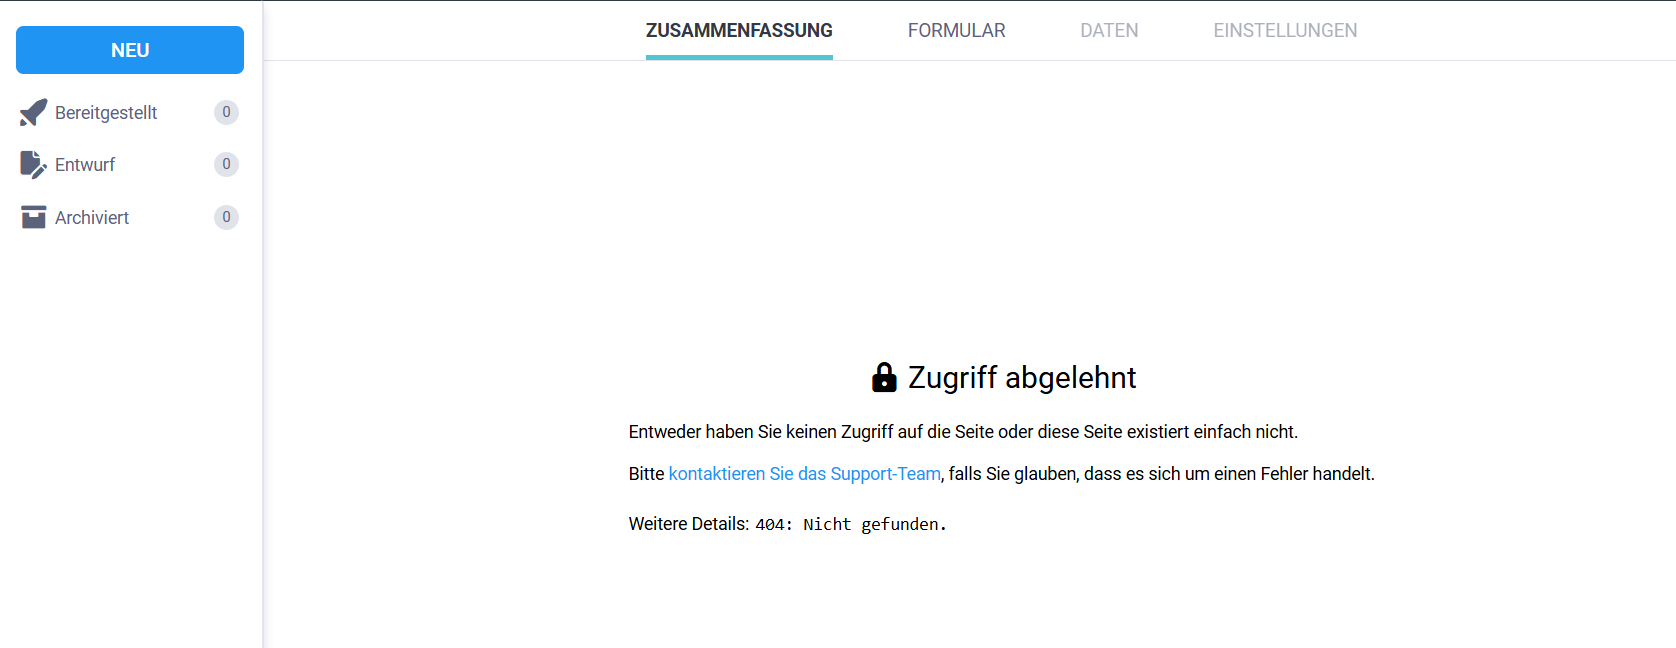This screenshot has height=648, width=1676.
Task: Click the Bereitgestellt count badge
Action: [226, 112]
